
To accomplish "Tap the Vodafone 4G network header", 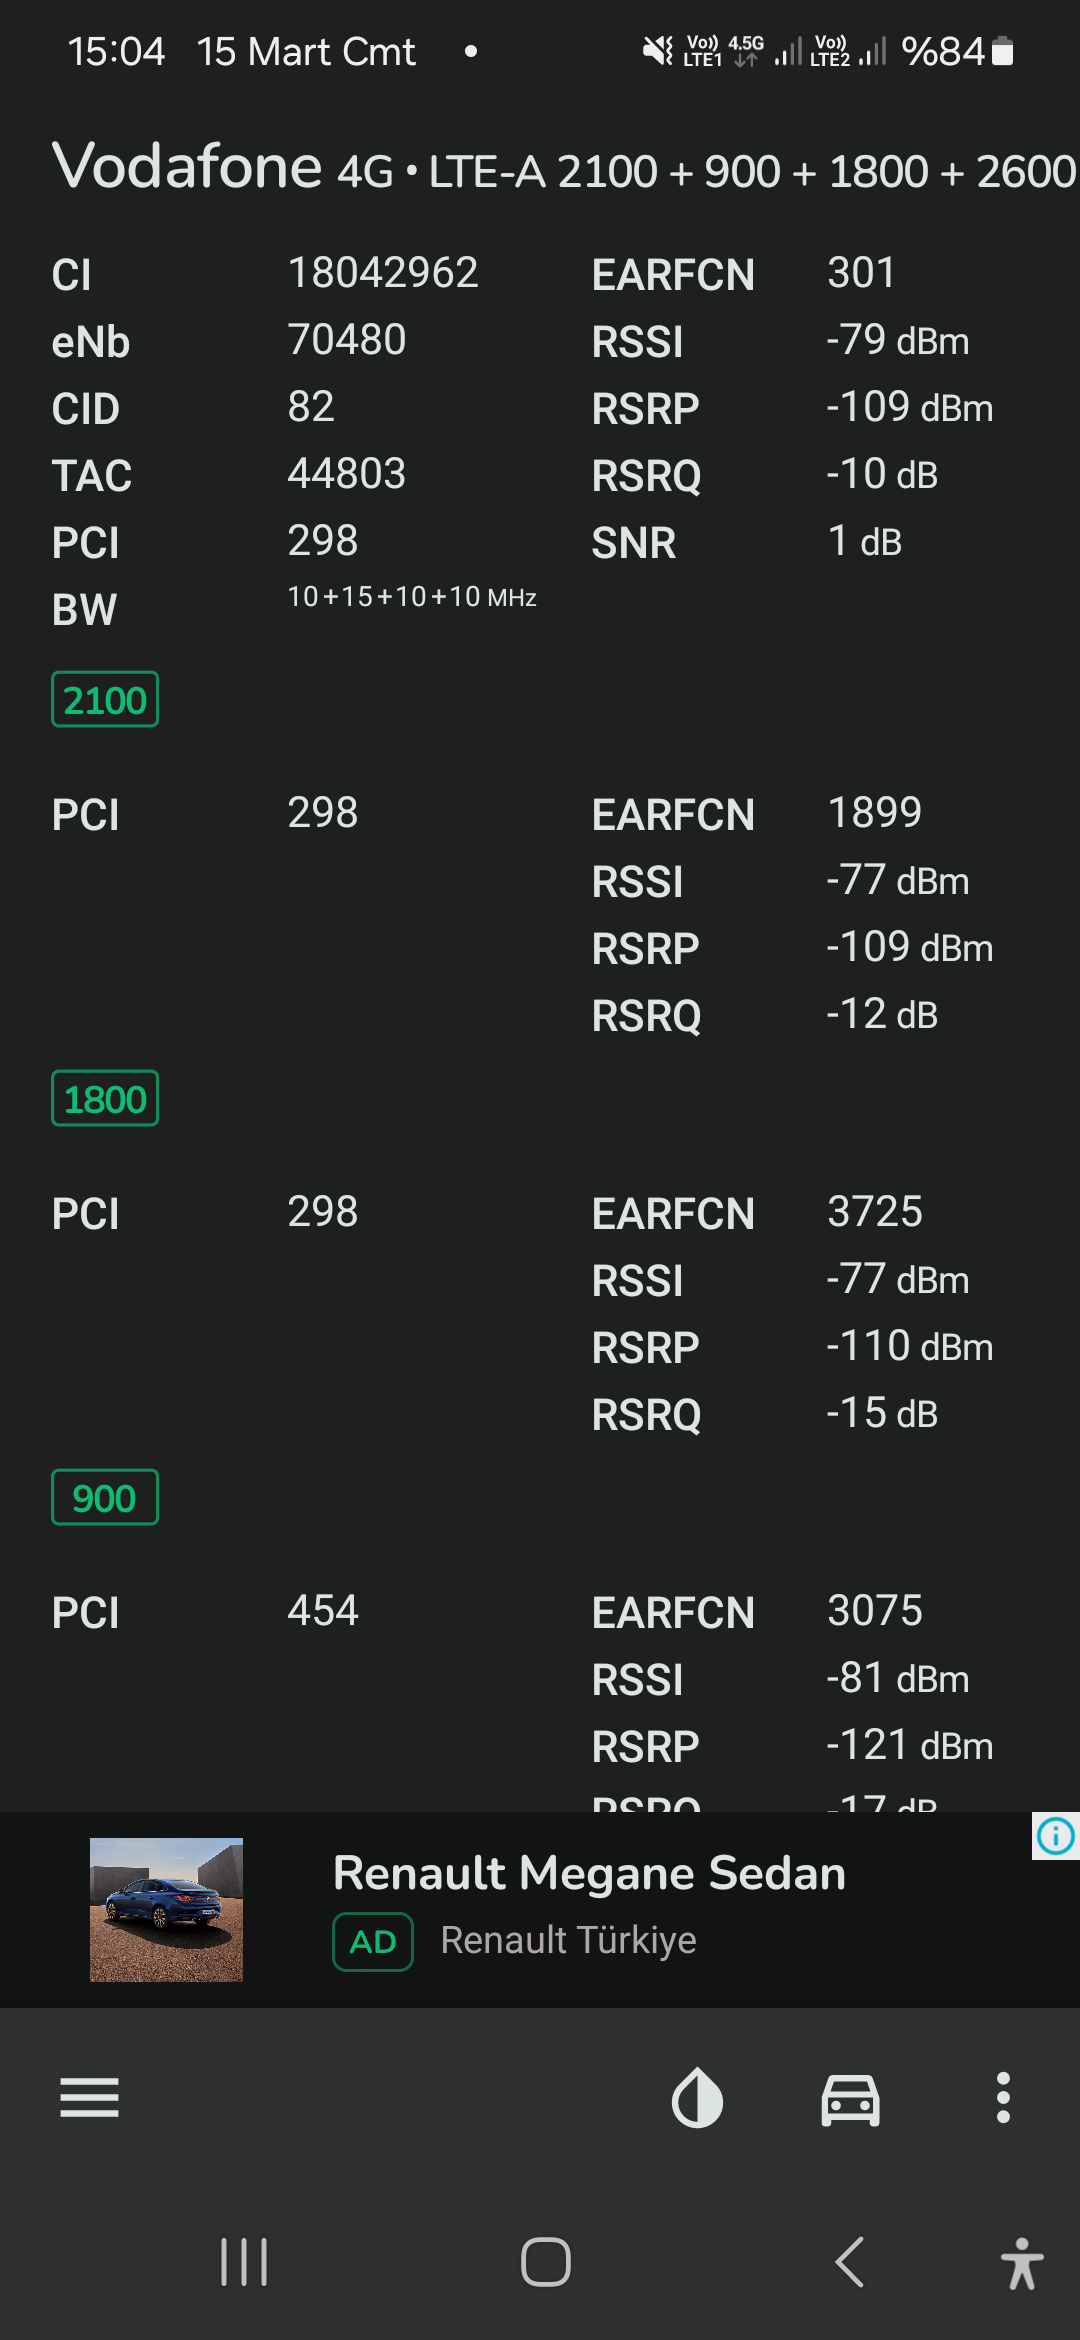I will pyautogui.click(x=563, y=167).
